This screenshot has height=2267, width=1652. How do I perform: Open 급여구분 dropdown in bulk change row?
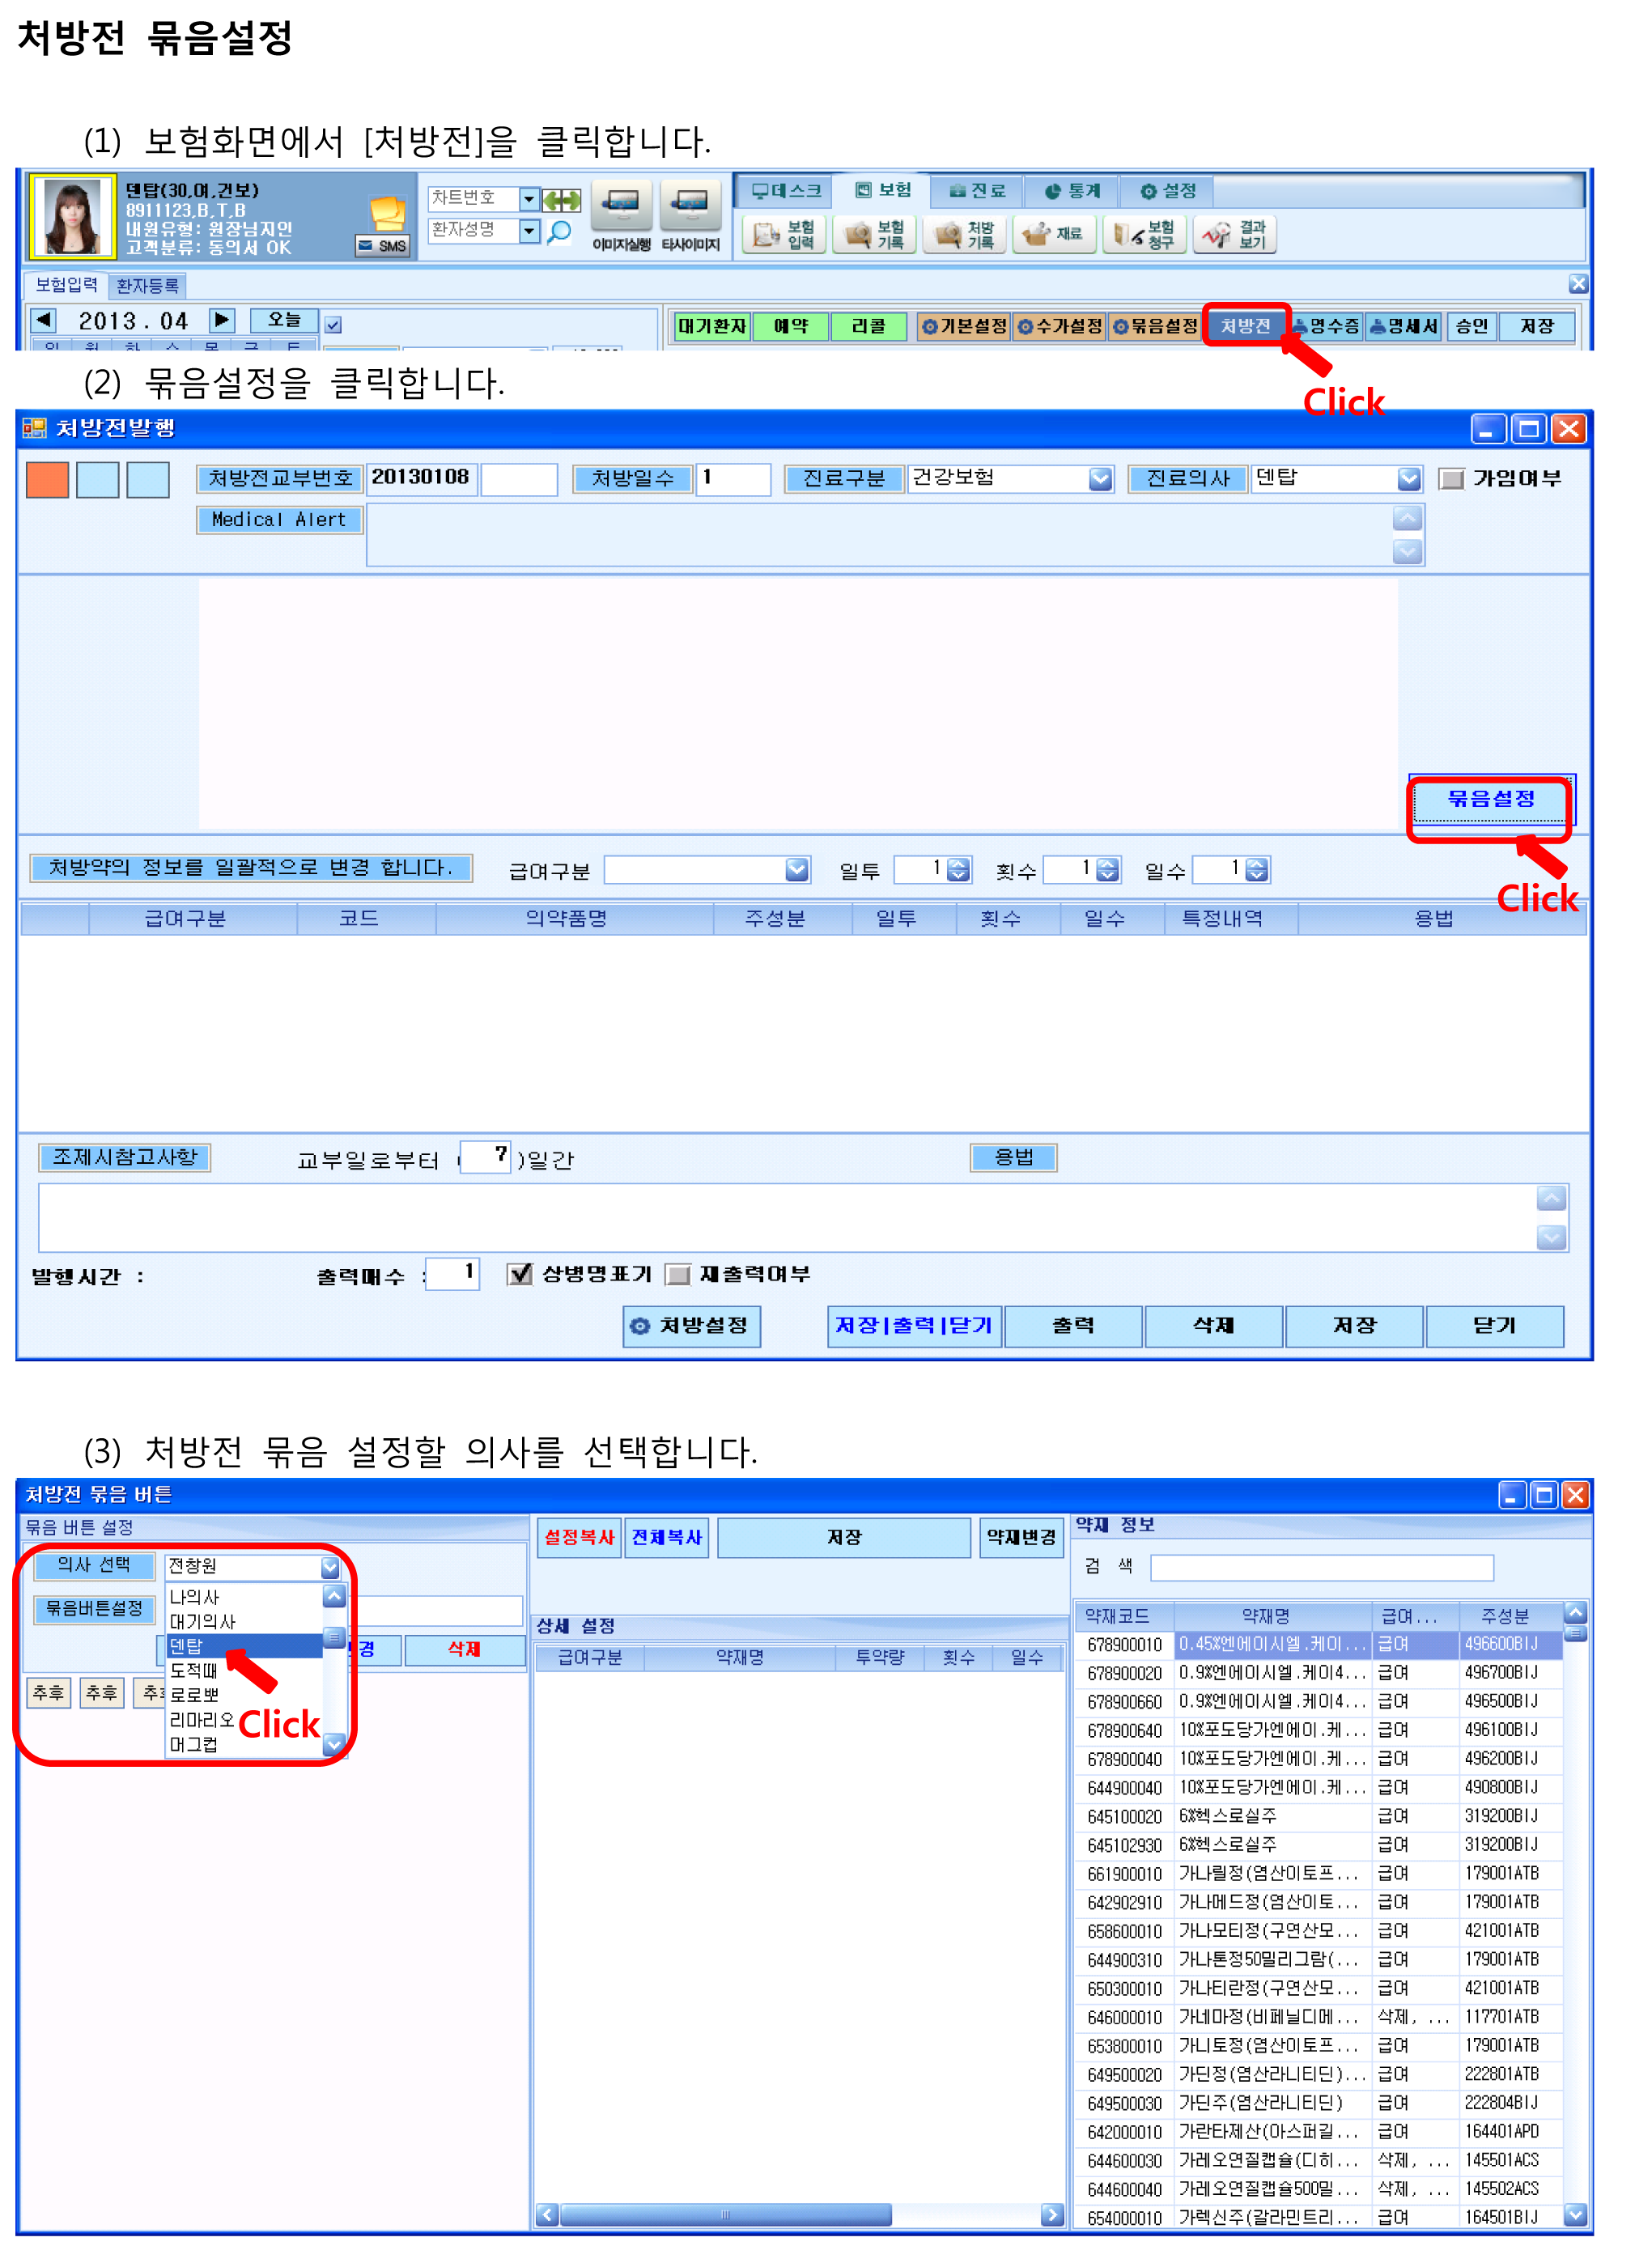point(796,869)
